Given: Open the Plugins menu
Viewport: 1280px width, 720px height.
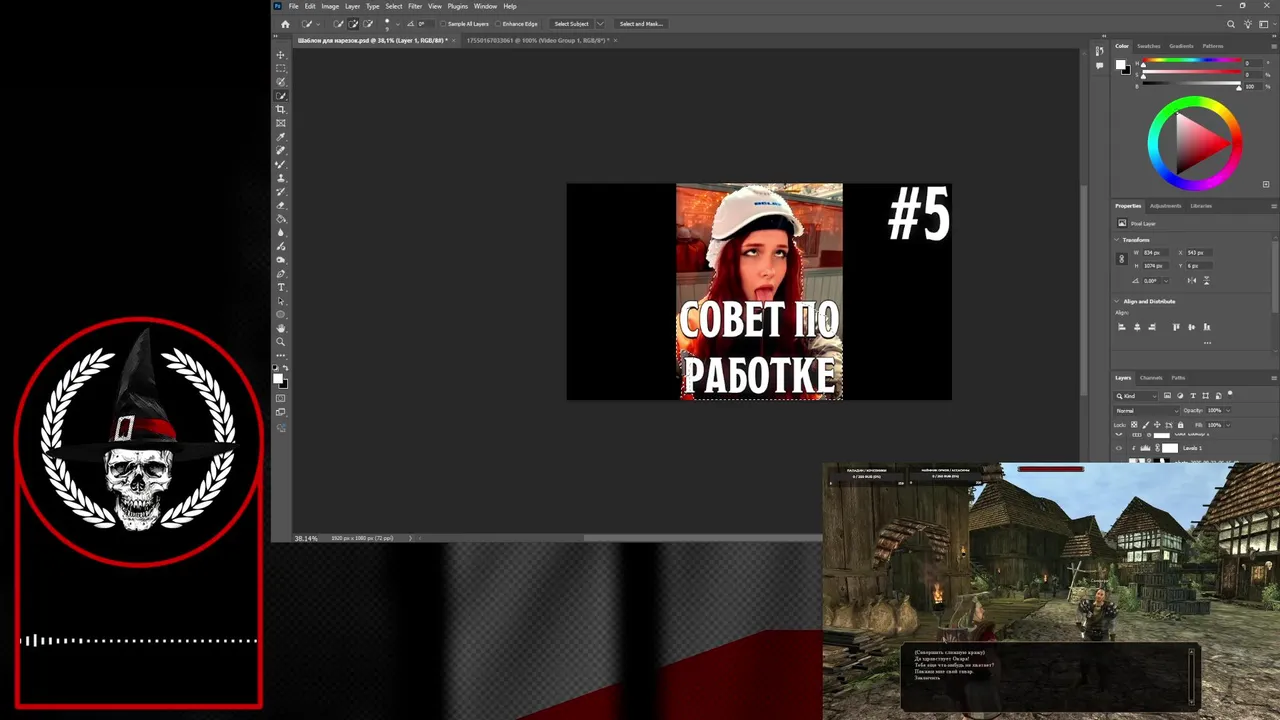Looking at the screenshot, I should 458,6.
